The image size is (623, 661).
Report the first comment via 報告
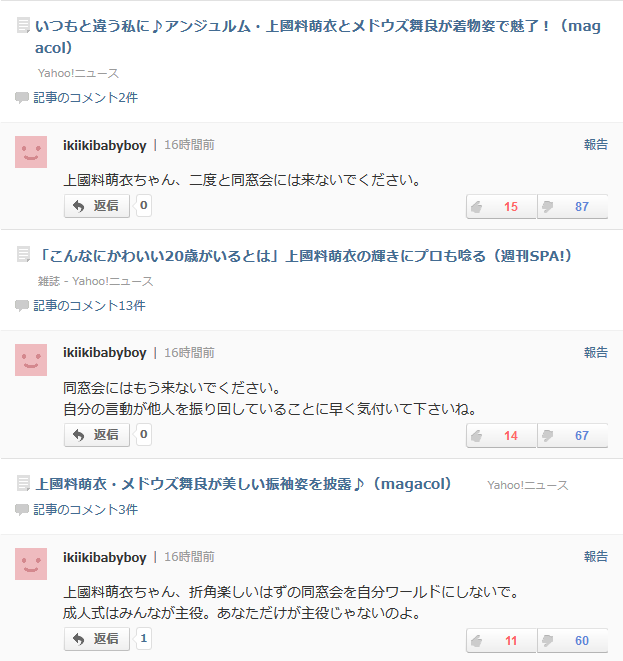[595, 145]
